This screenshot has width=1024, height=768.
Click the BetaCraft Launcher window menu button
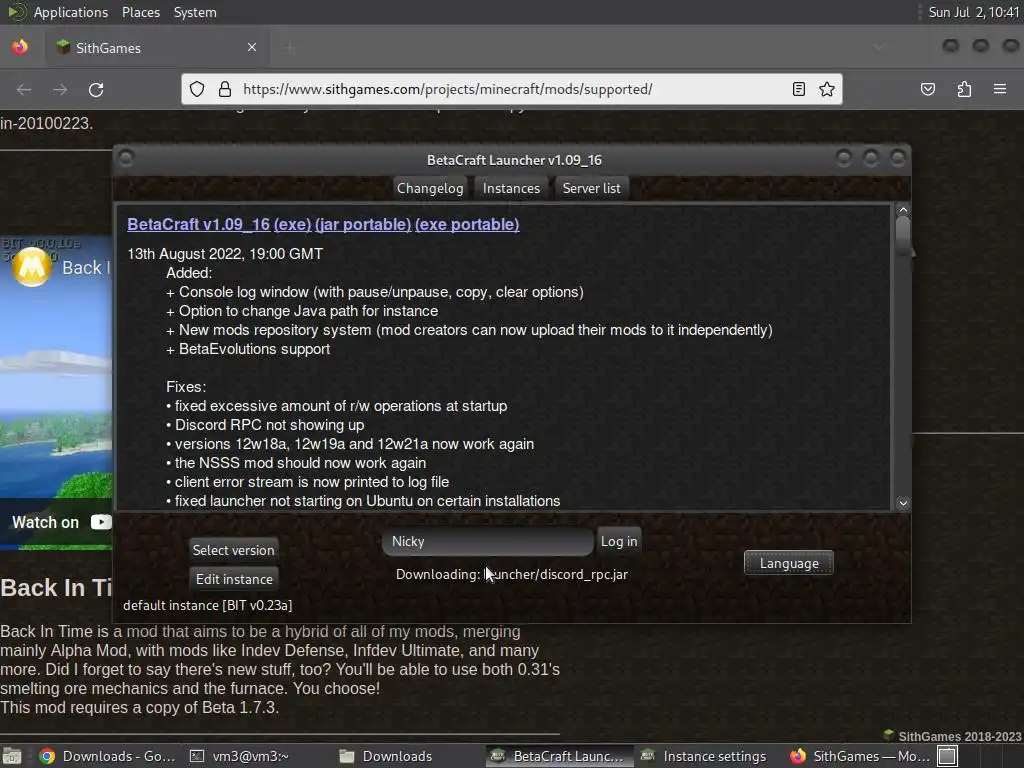click(126, 159)
